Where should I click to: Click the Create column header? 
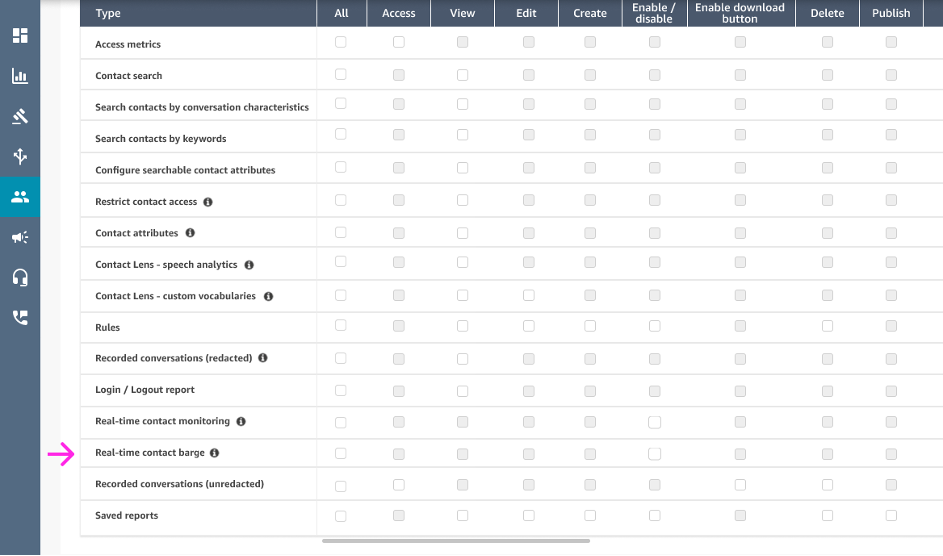(590, 13)
